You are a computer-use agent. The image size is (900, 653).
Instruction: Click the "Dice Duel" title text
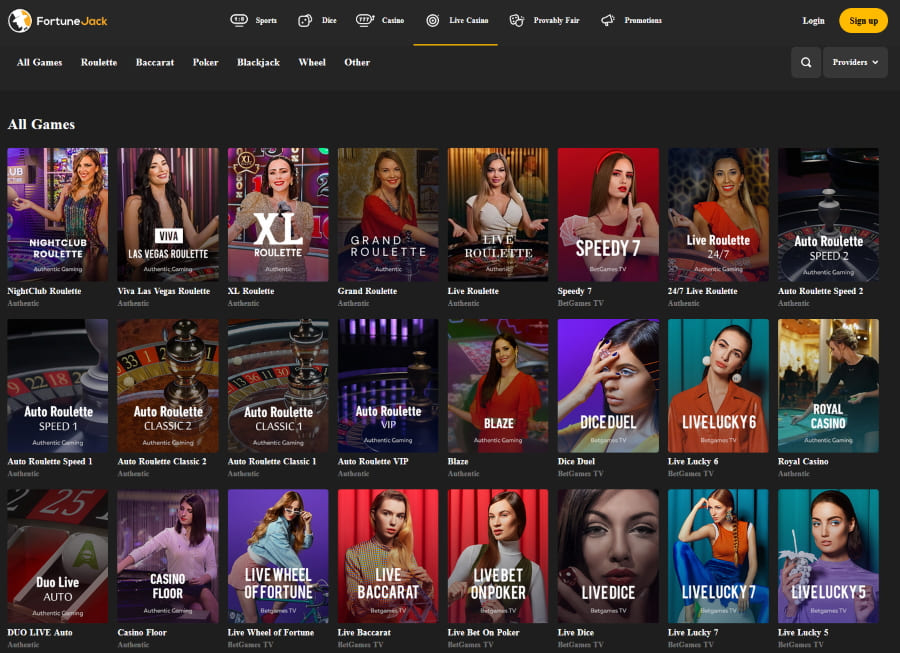576,461
